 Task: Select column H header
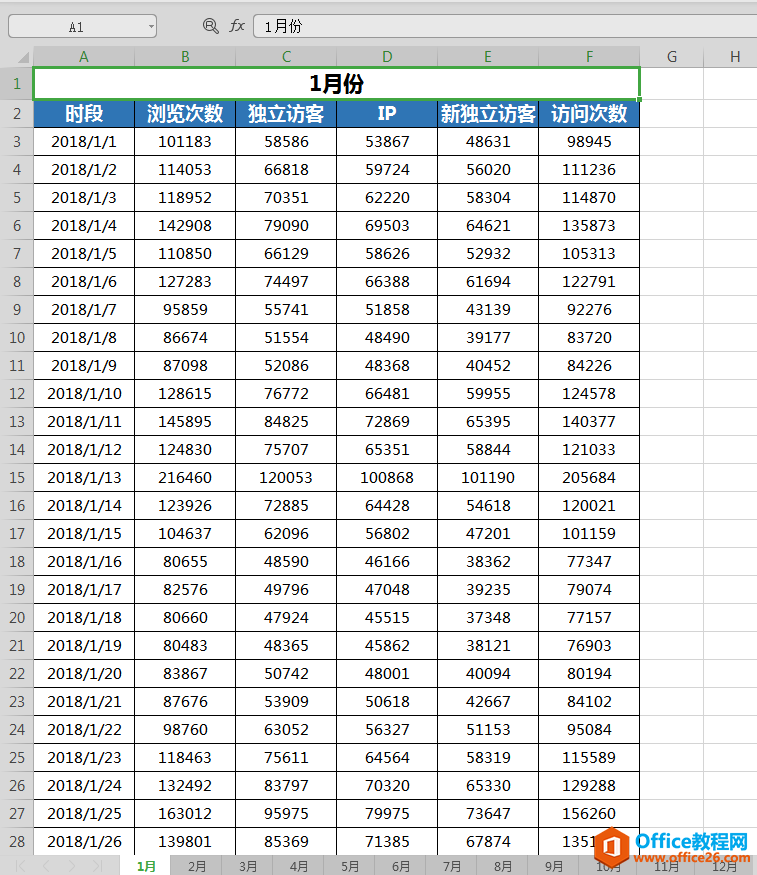click(731, 57)
